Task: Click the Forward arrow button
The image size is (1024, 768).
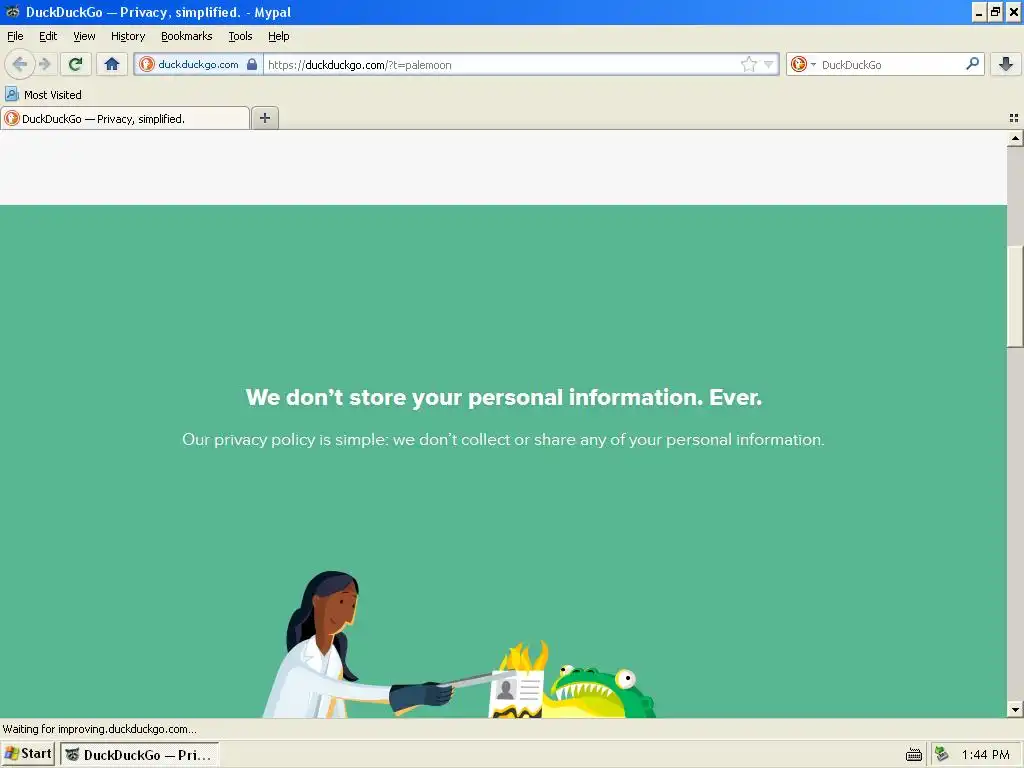Action: (44, 64)
